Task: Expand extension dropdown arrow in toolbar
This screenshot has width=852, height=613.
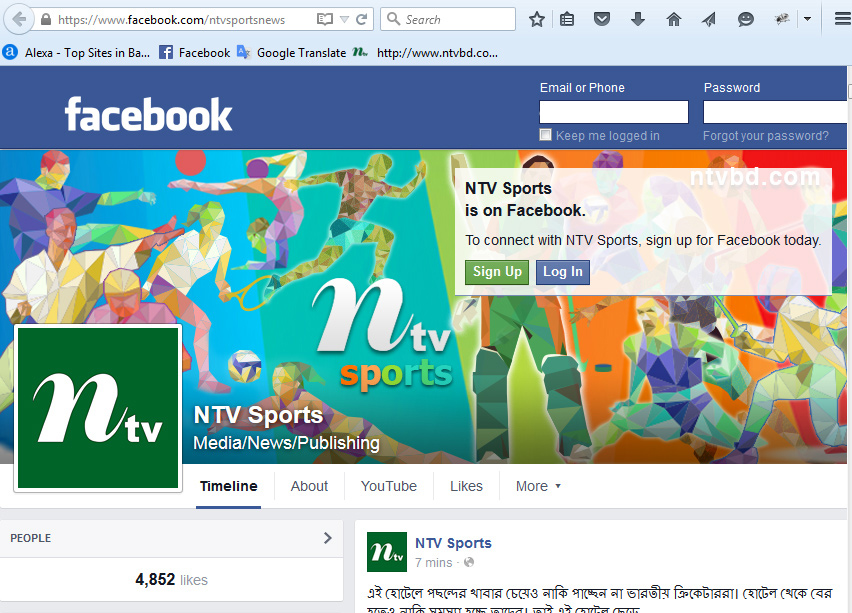Action: 807,19
